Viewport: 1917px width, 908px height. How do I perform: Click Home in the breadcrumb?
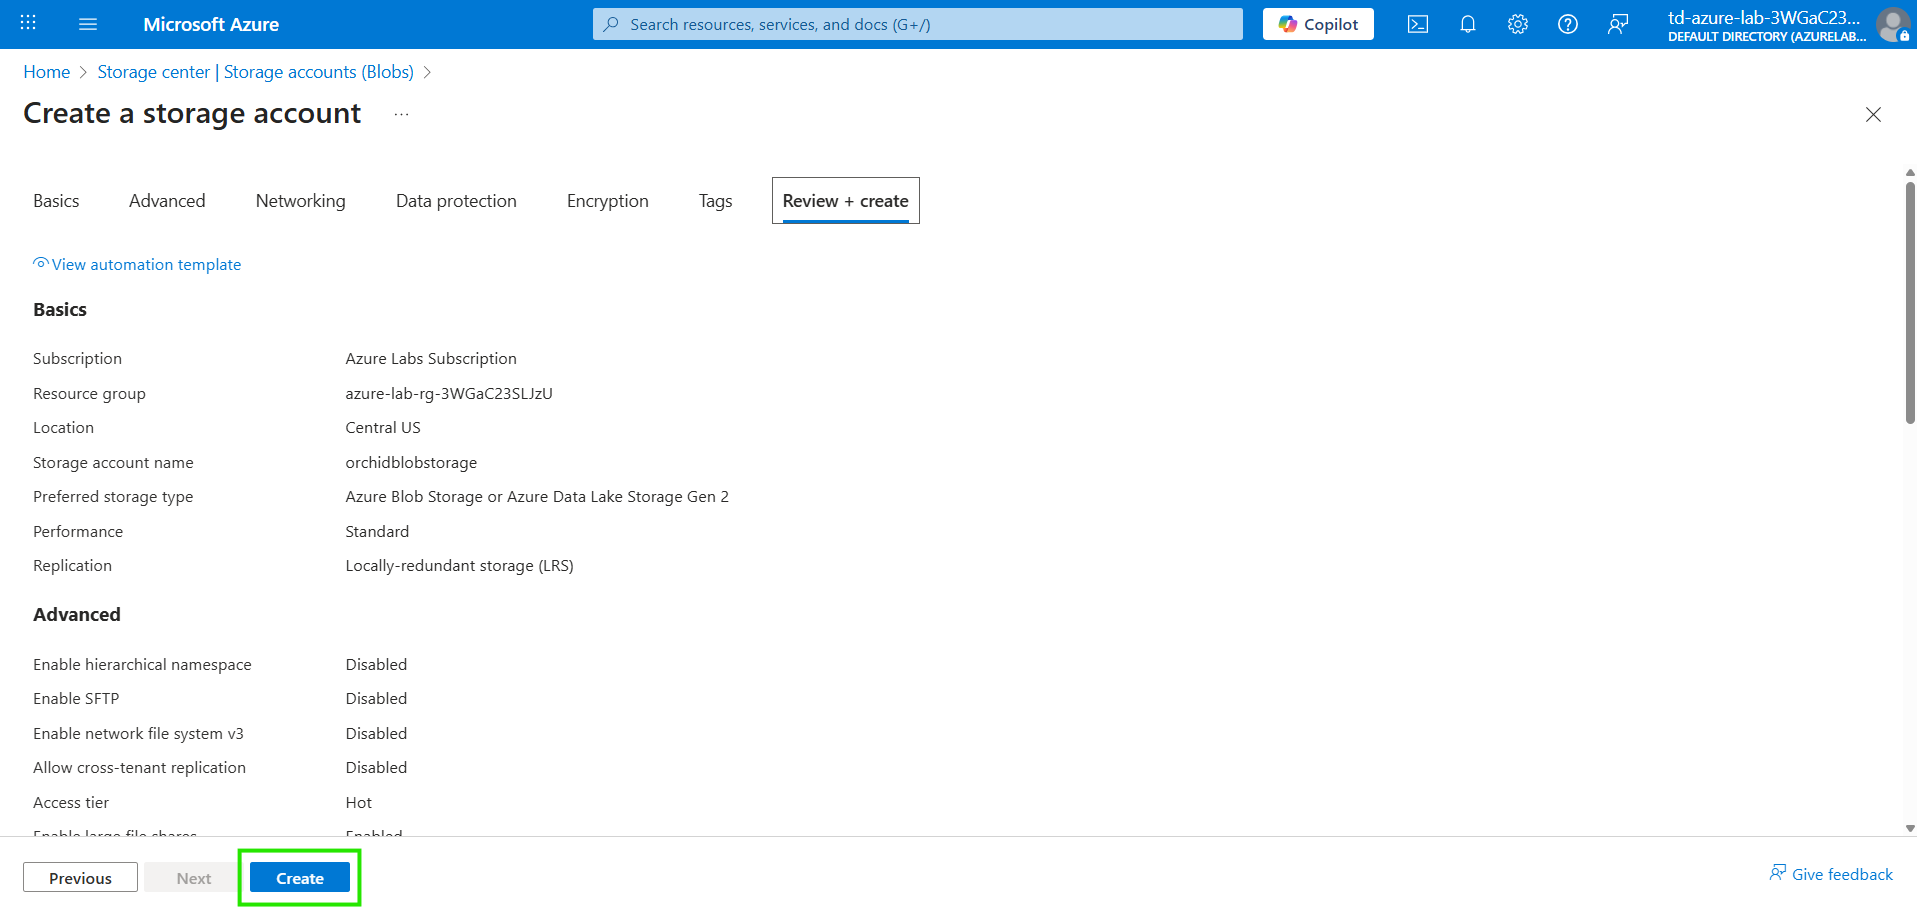coord(47,72)
